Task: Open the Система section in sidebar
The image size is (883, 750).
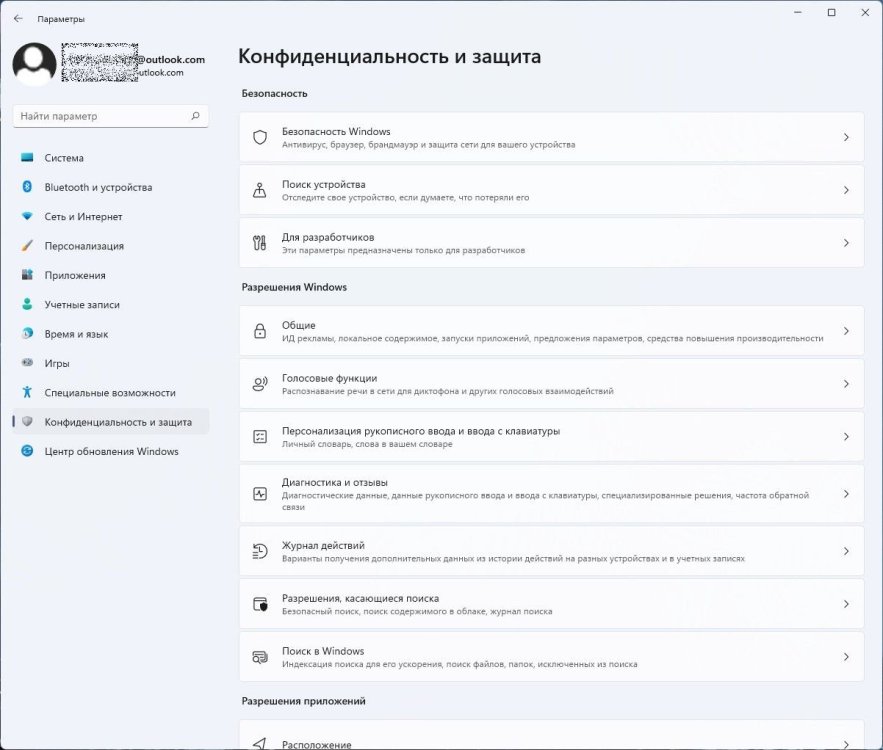Action: click(x=64, y=158)
